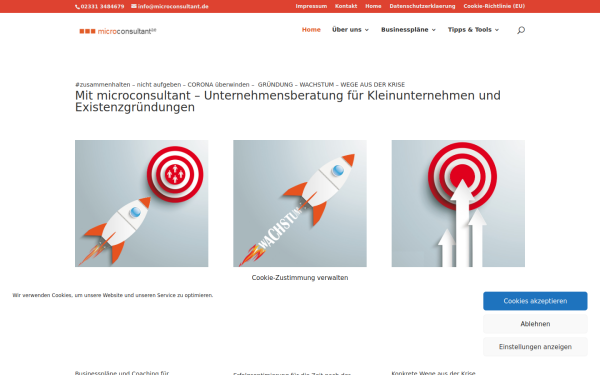Click the Wachstum rocket image

click(300, 203)
